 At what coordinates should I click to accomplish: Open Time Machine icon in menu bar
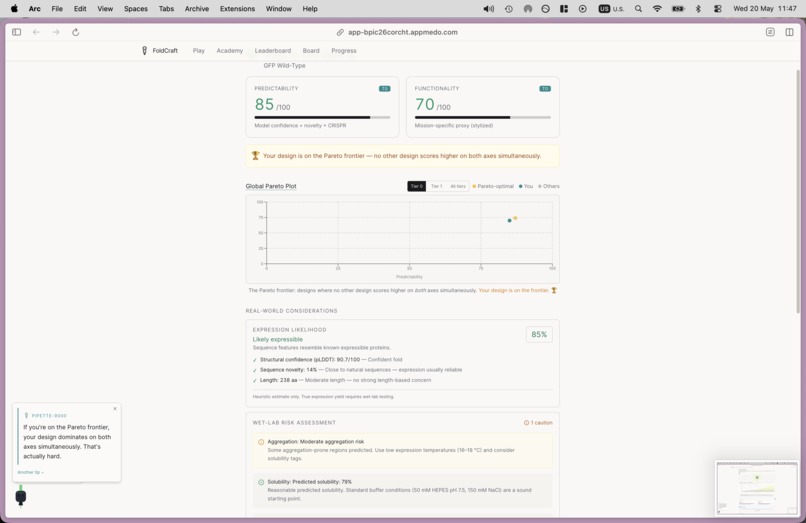coord(508,9)
